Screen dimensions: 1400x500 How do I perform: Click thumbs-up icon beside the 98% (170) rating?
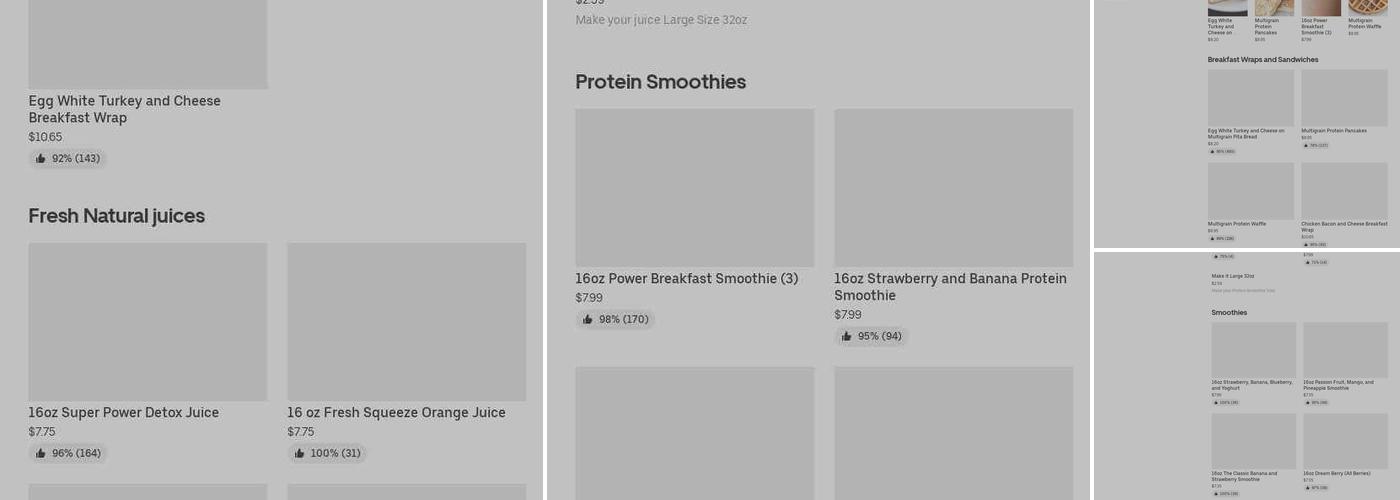click(x=588, y=319)
